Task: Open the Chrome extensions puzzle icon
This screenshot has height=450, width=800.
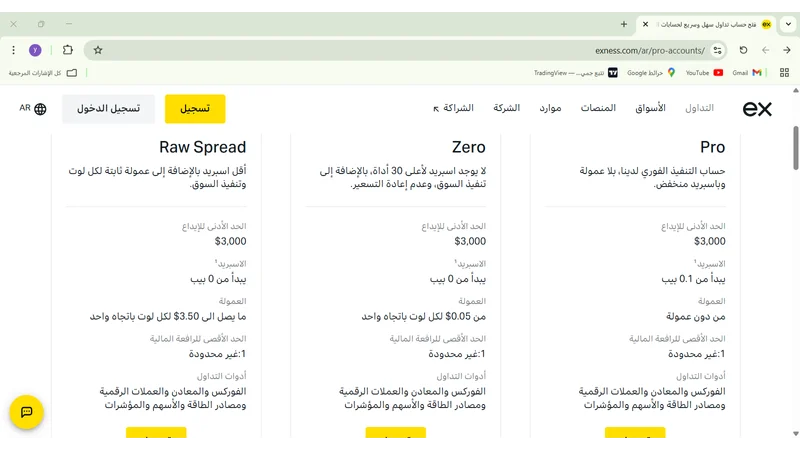Action: (x=68, y=50)
